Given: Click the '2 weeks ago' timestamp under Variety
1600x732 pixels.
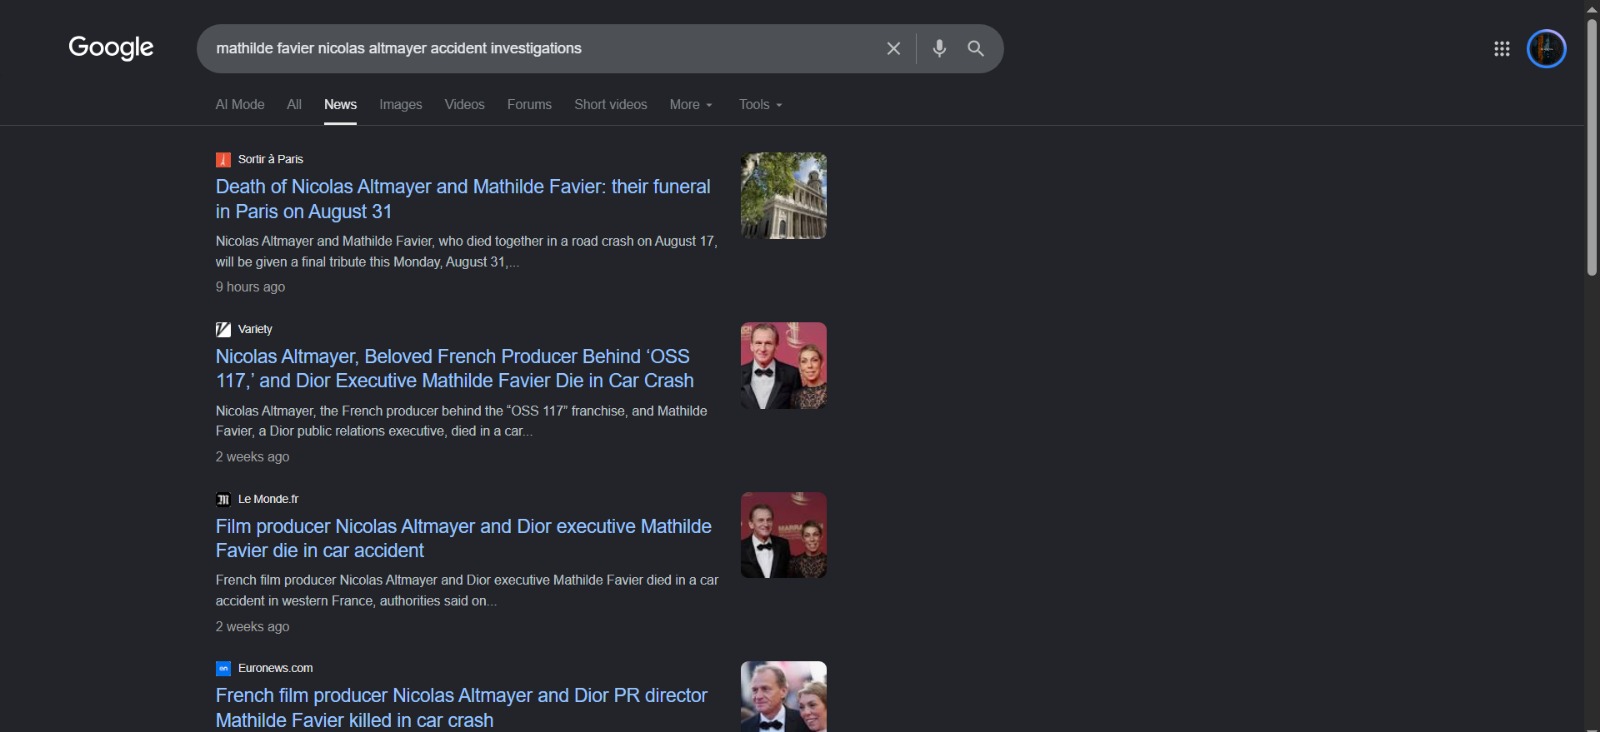Looking at the screenshot, I should [x=252, y=457].
